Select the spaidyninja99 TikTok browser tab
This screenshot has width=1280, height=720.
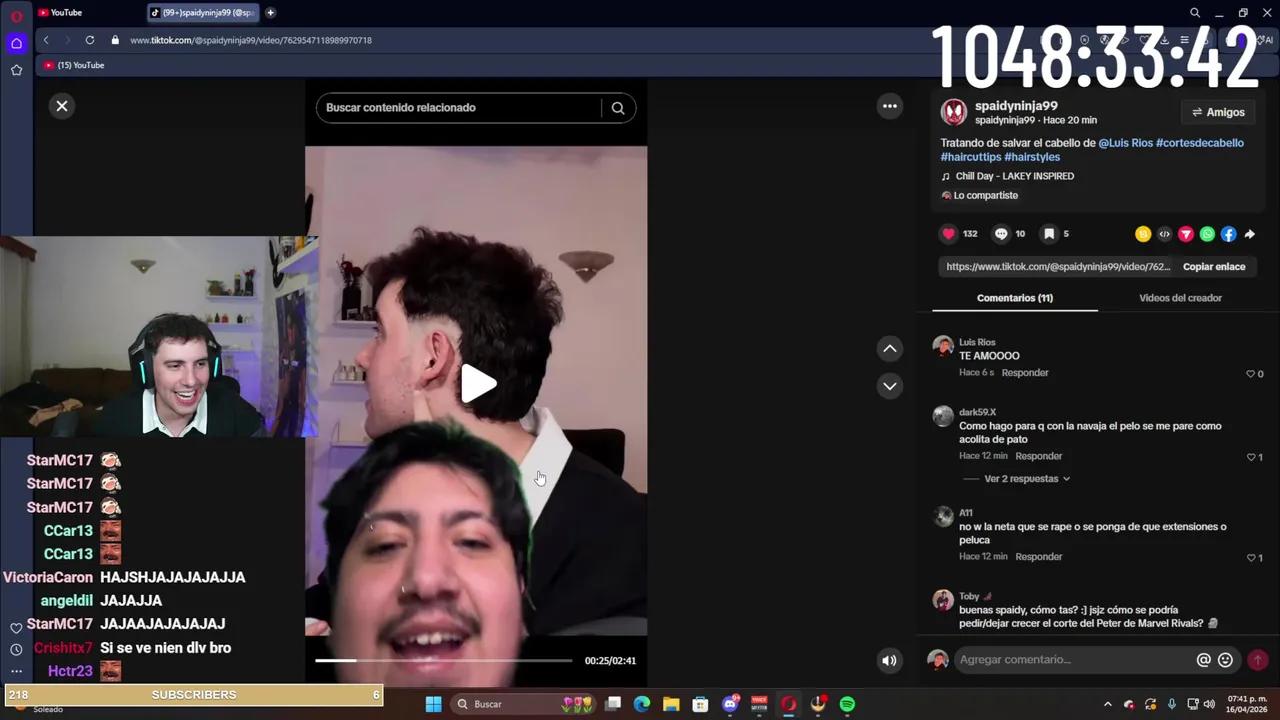203,12
